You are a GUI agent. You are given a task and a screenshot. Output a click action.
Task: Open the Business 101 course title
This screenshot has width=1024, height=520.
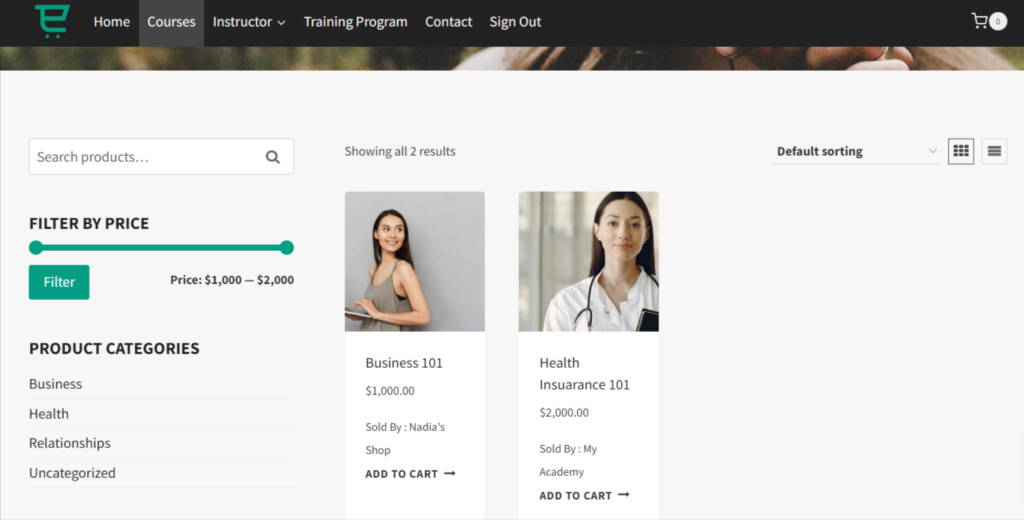coord(404,363)
